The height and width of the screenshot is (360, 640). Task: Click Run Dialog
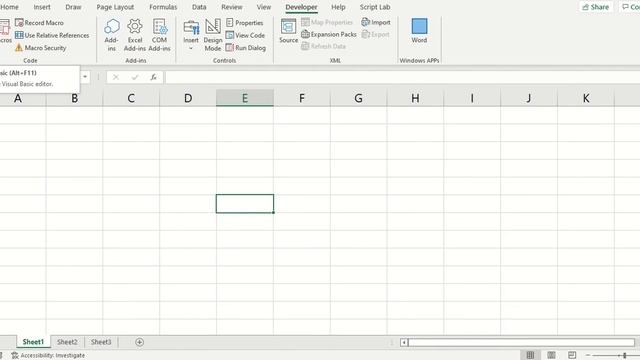pyautogui.click(x=246, y=48)
